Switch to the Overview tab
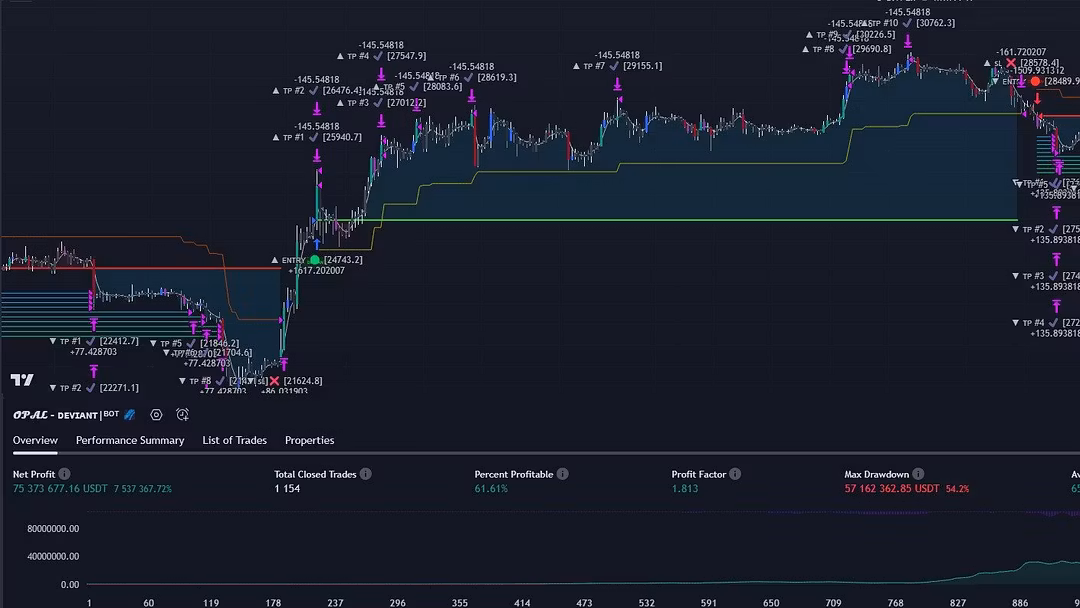The width and height of the screenshot is (1080, 608). tap(35, 441)
